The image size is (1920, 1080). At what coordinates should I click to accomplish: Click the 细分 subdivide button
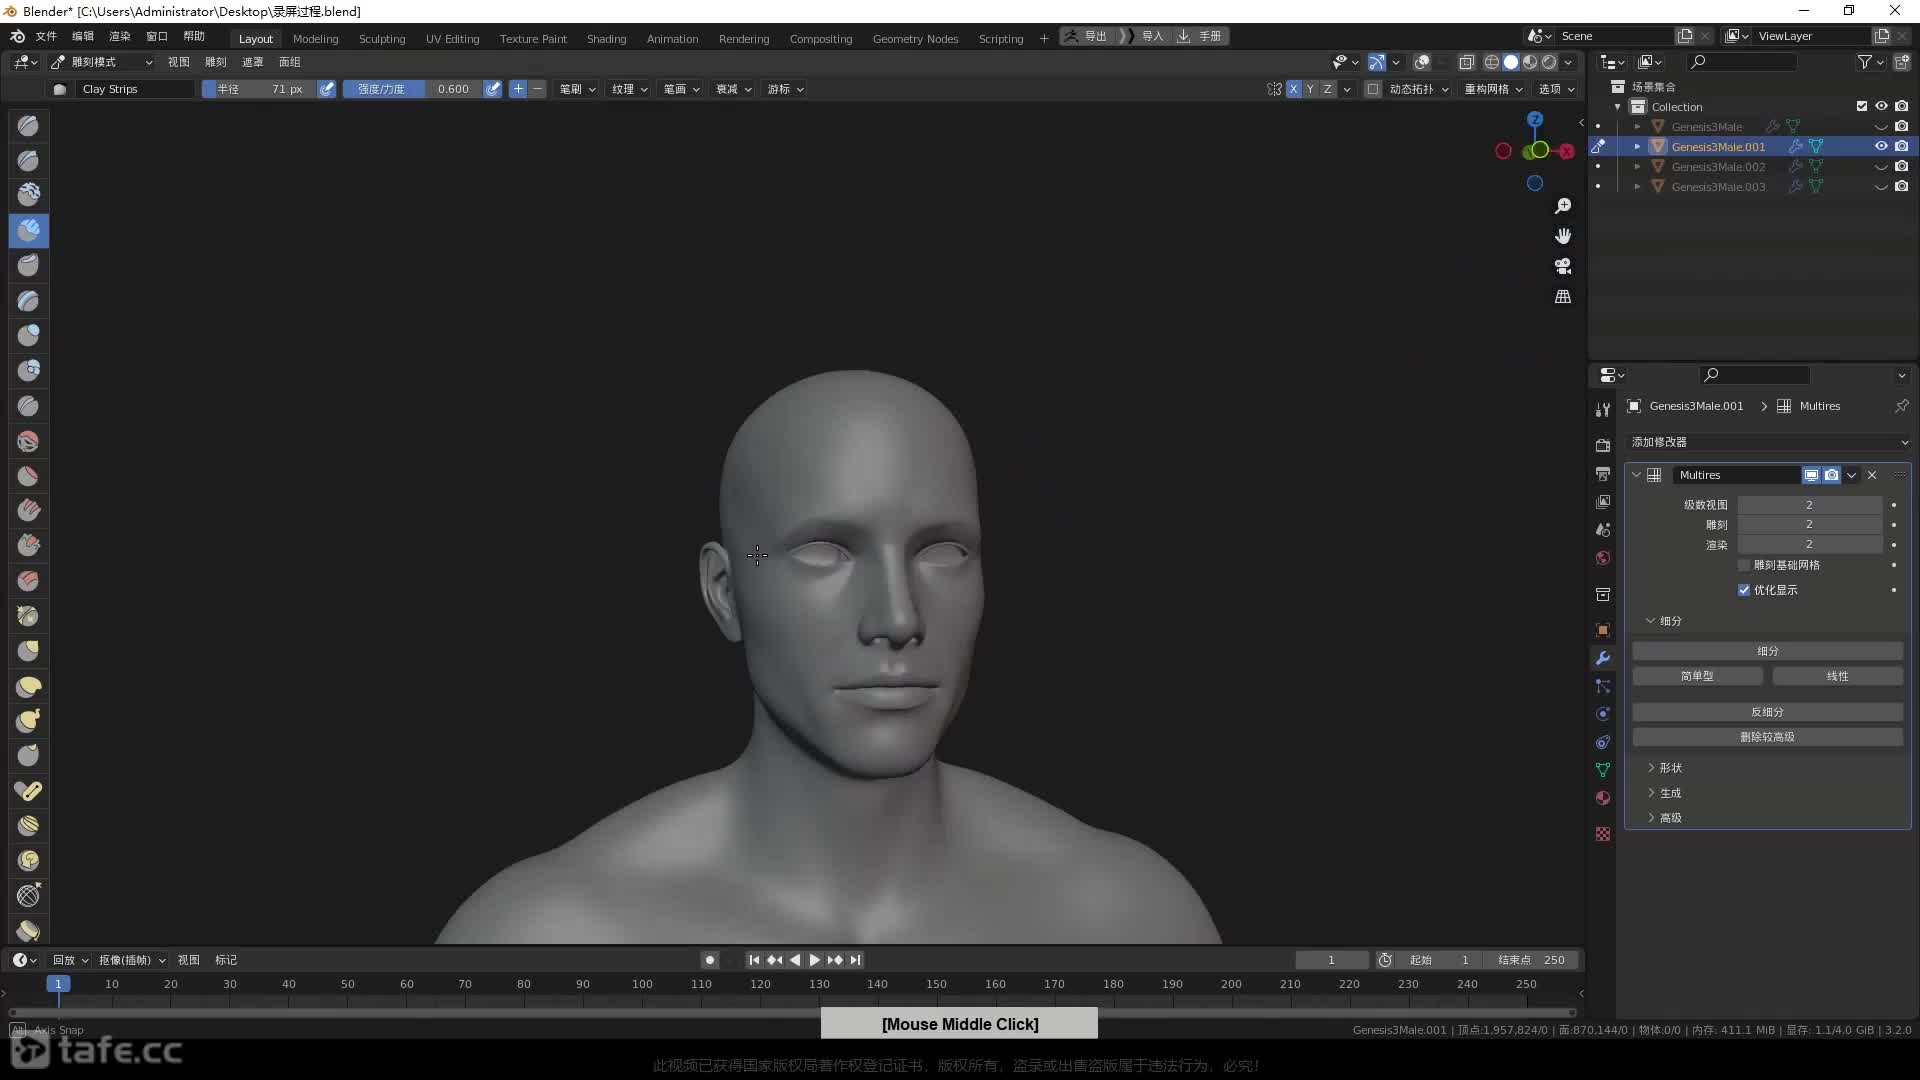(1767, 651)
